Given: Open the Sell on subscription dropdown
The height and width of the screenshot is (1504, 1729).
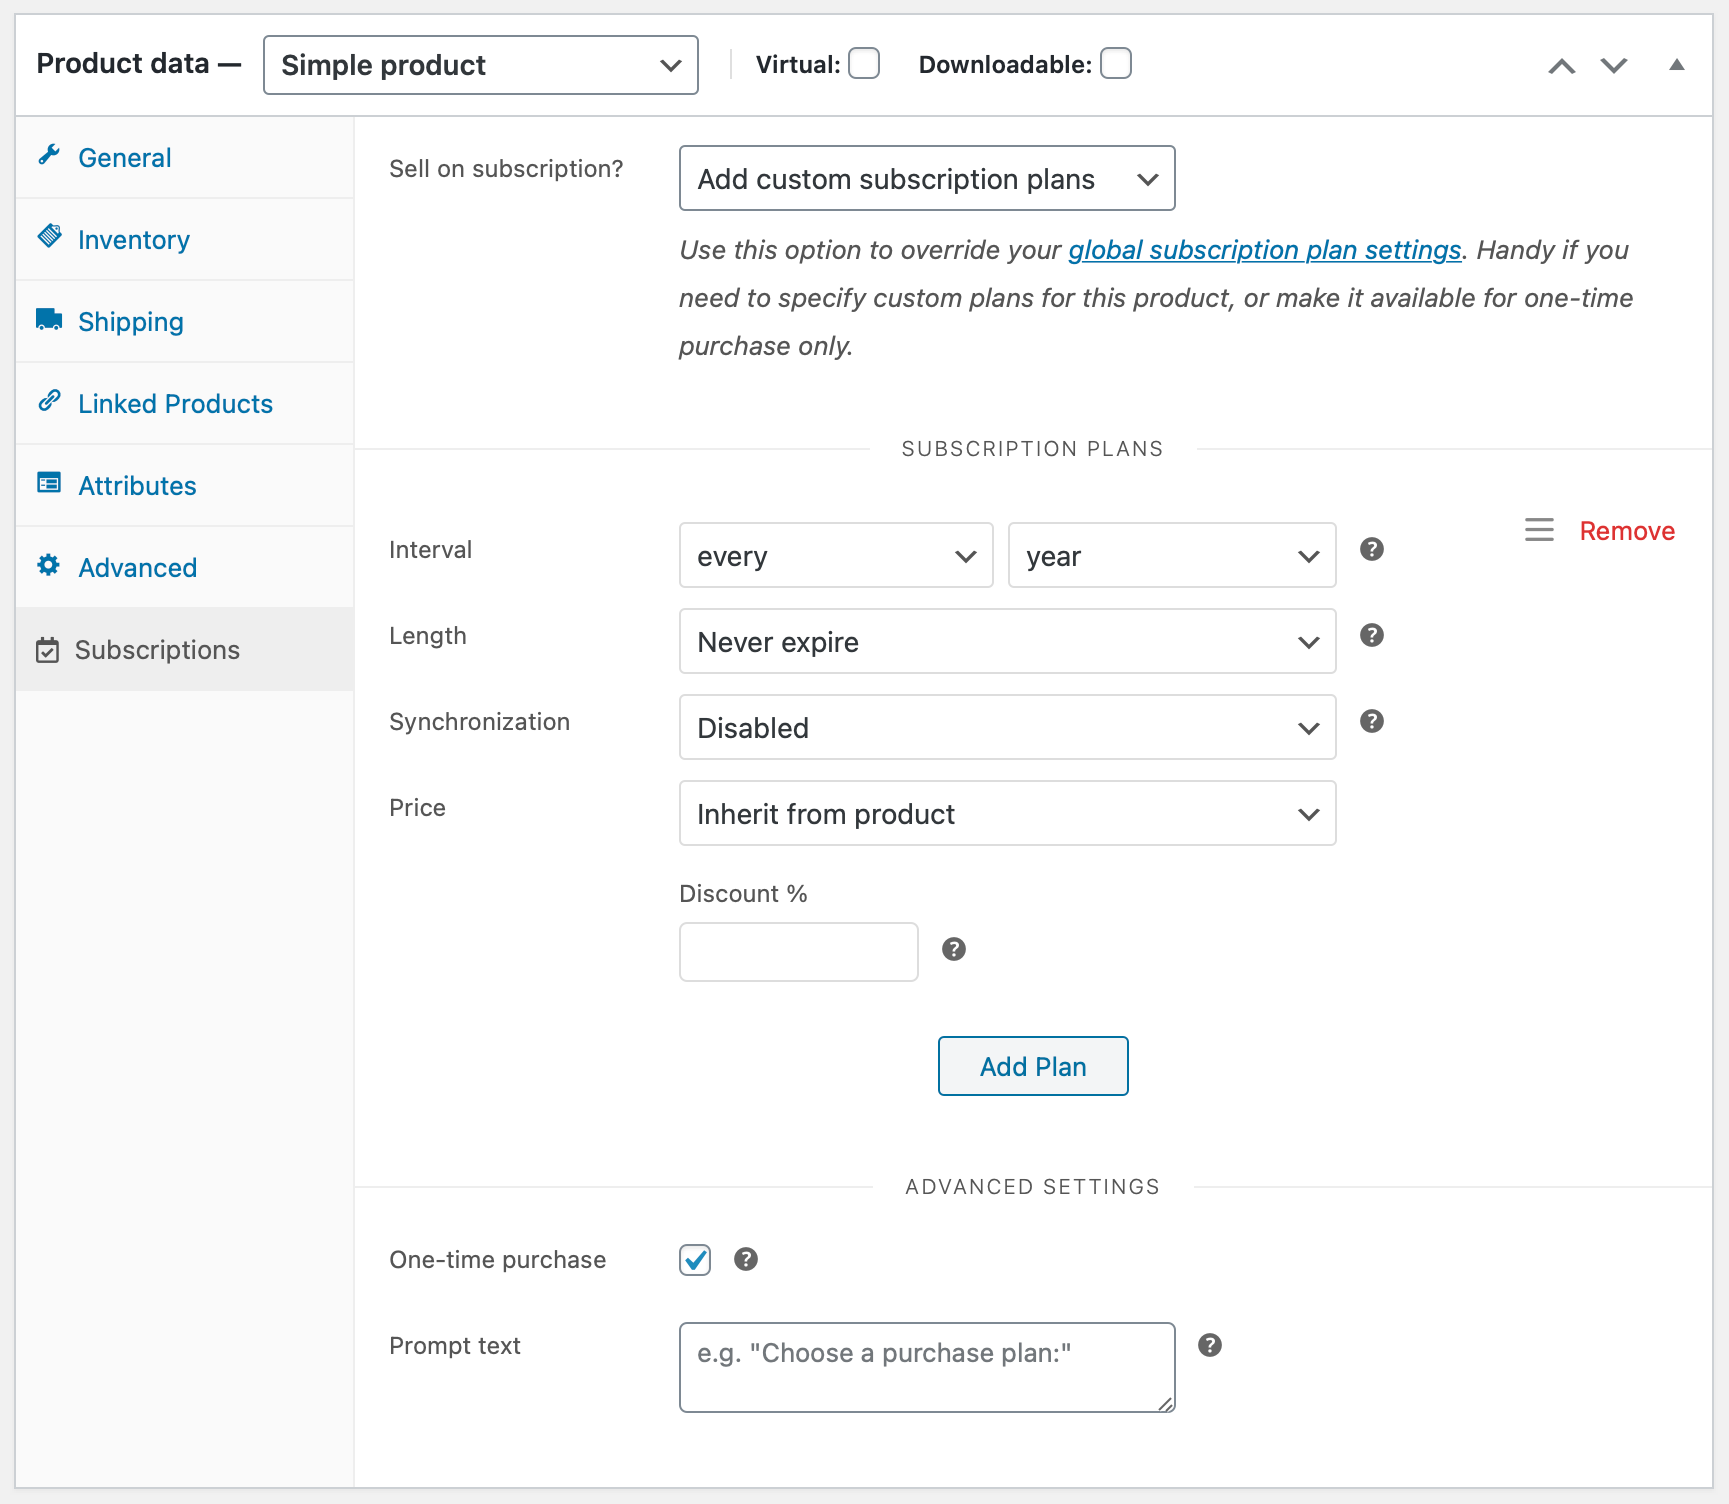Looking at the screenshot, I should click(926, 179).
